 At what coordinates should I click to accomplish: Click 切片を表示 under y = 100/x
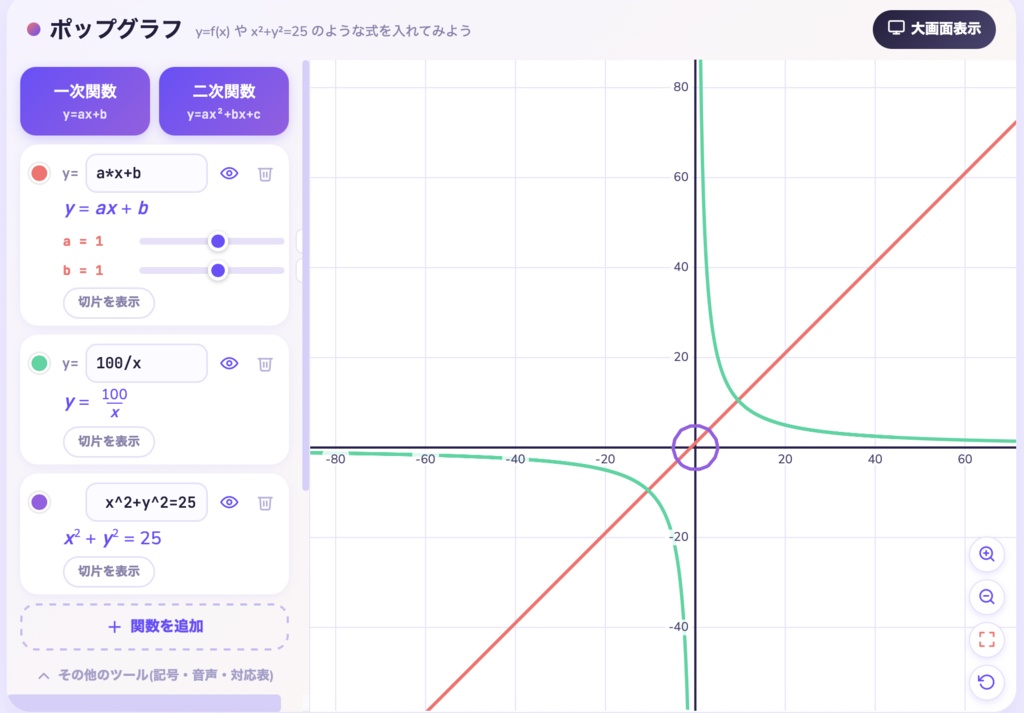coord(109,441)
